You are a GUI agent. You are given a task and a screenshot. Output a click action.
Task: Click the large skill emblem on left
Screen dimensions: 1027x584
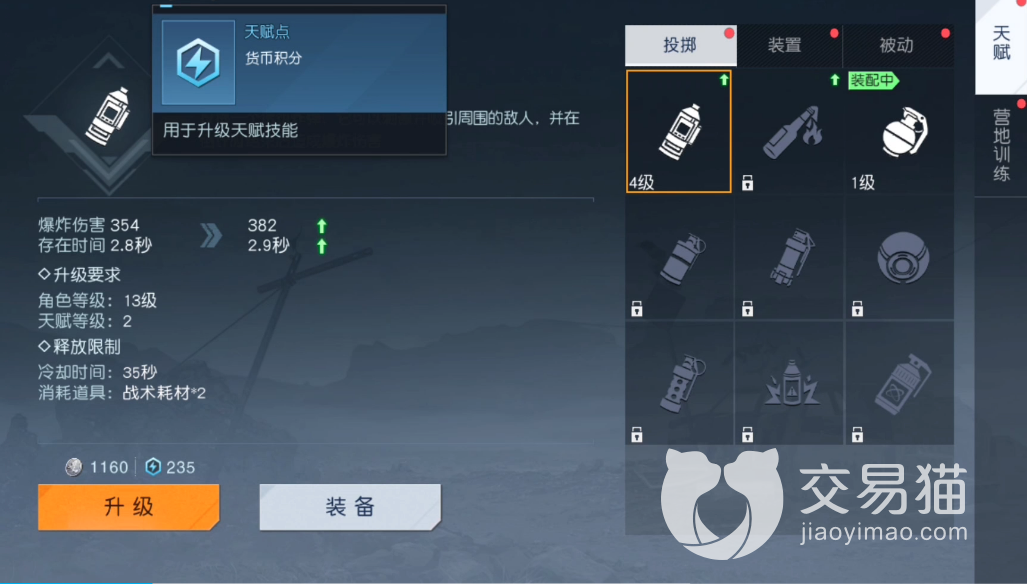tap(107, 117)
